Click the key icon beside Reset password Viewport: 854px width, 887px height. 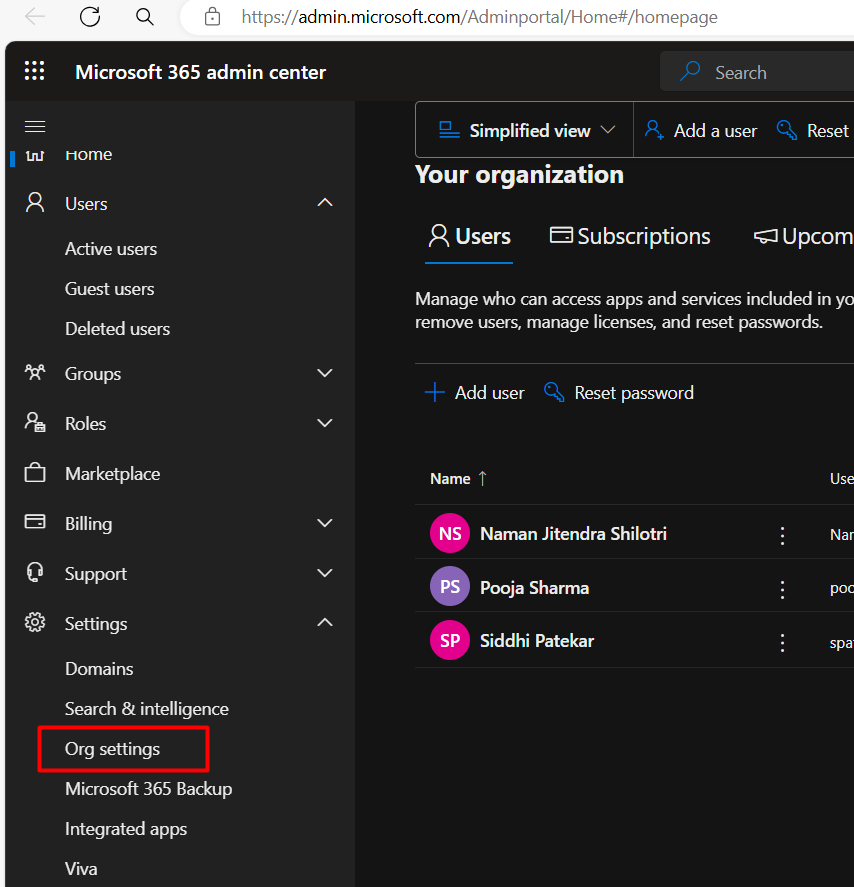pos(554,392)
